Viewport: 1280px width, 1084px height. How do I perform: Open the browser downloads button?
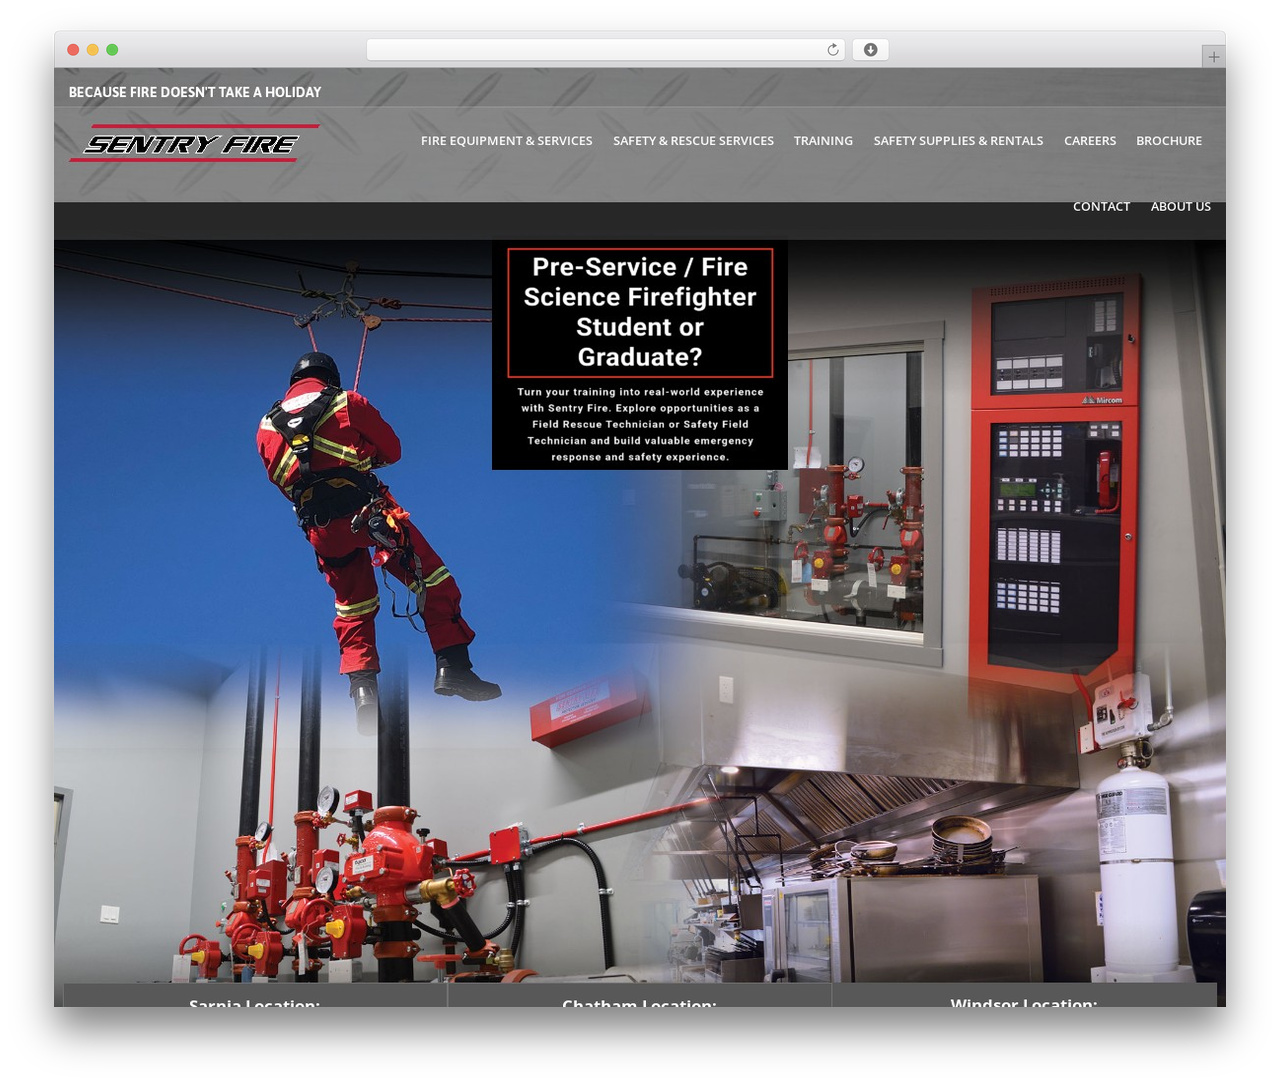click(x=870, y=50)
